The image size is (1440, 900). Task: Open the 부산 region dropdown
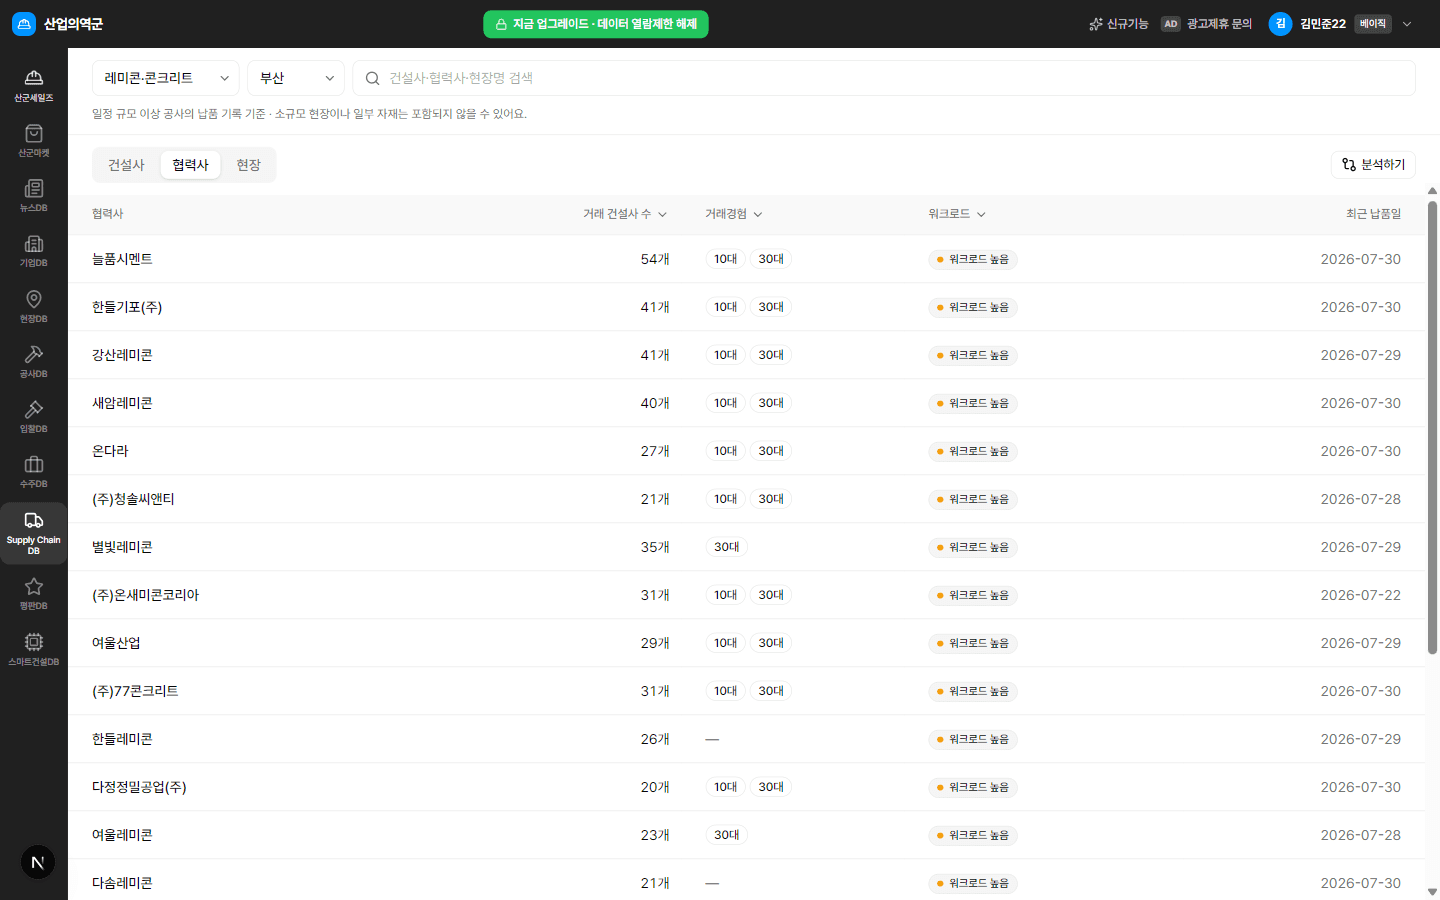[296, 78]
